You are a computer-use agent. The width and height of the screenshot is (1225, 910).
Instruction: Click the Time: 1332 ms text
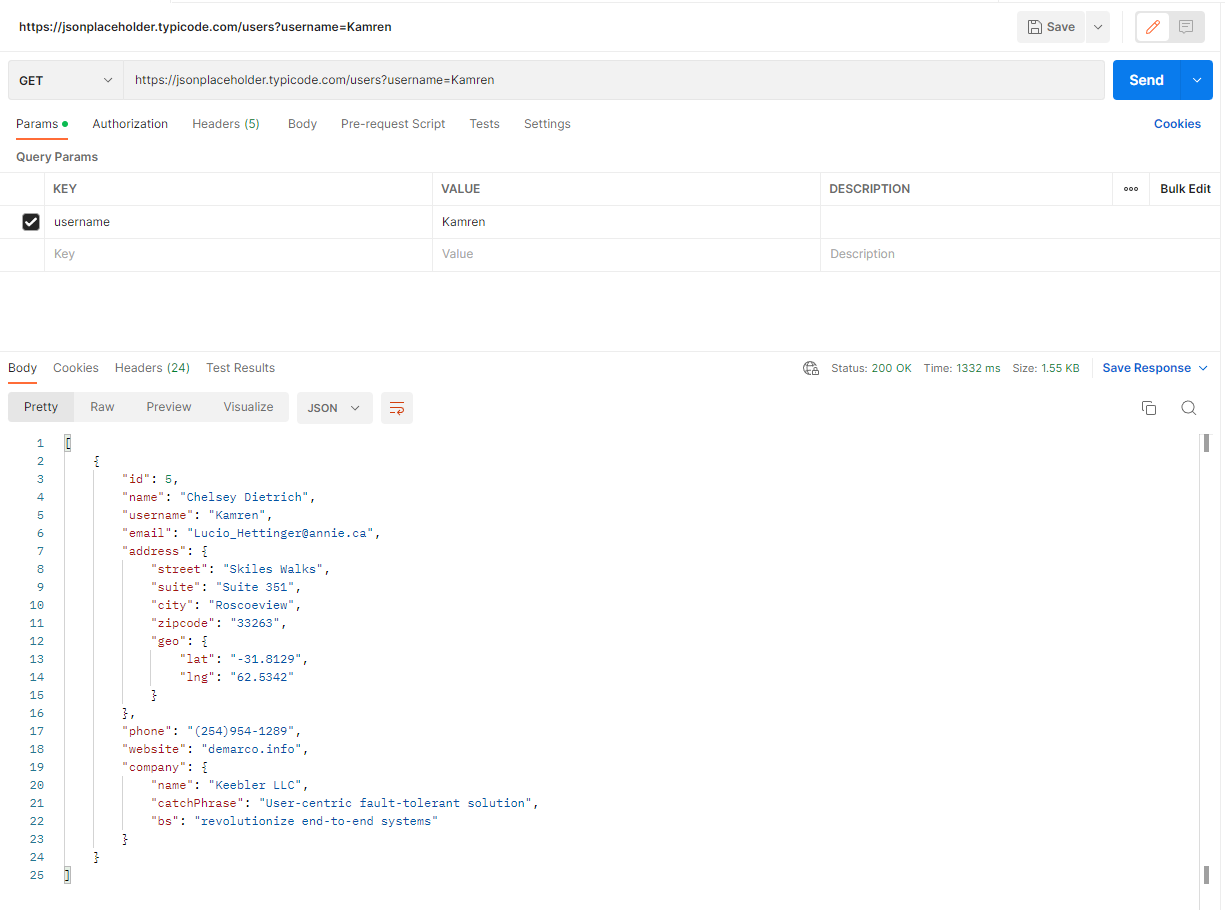[962, 368]
